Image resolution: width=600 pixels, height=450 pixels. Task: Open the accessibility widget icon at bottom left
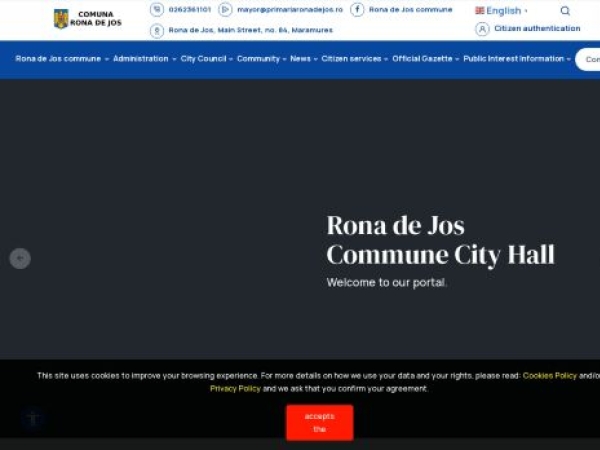point(33,418)
